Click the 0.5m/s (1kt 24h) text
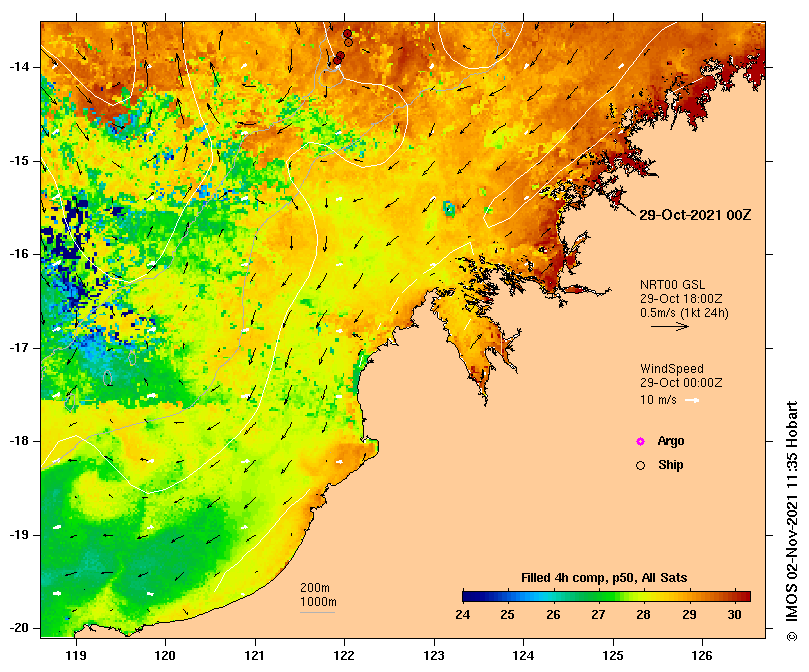Viewport: 809px width, 672px height. (684, 313)
